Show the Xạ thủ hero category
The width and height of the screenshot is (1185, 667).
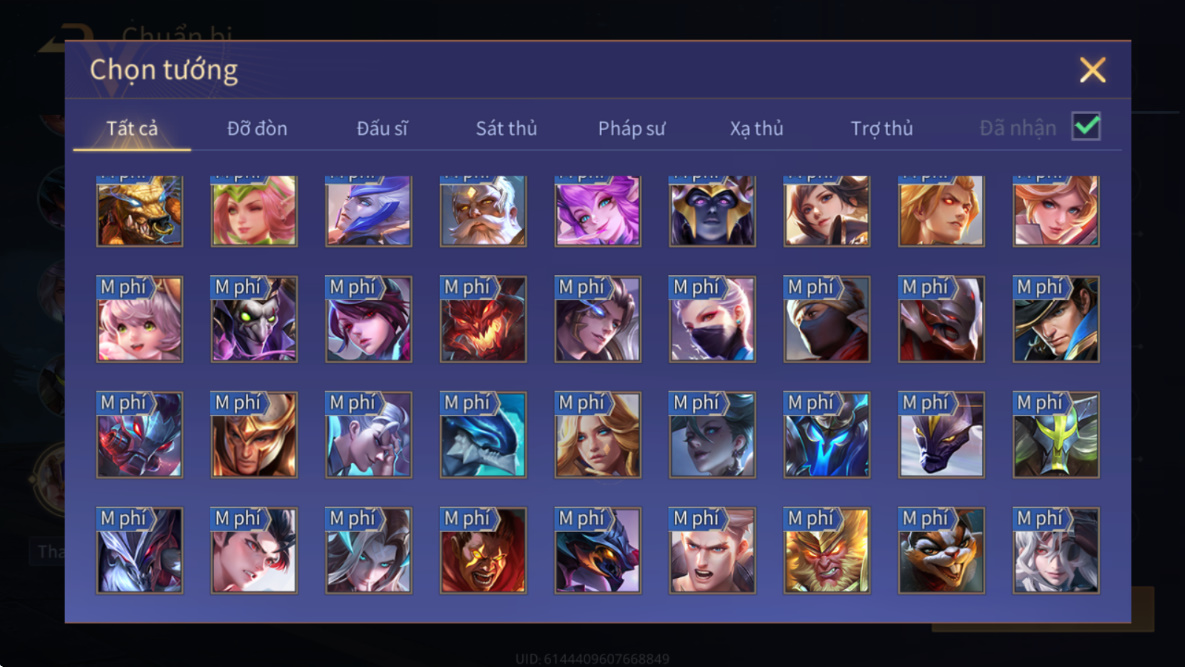click(756, 128)
